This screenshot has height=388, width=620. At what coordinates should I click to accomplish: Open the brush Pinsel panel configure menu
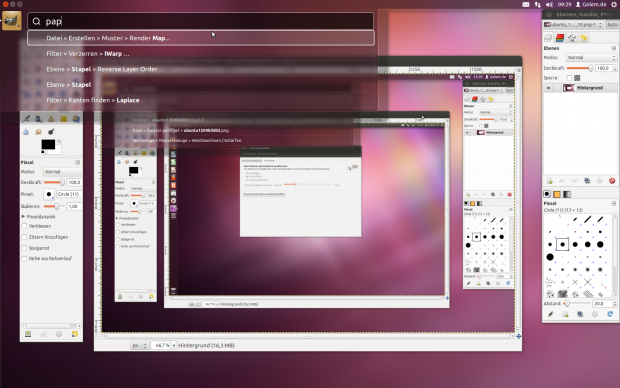pyautogui.click(x=614, y=203)
